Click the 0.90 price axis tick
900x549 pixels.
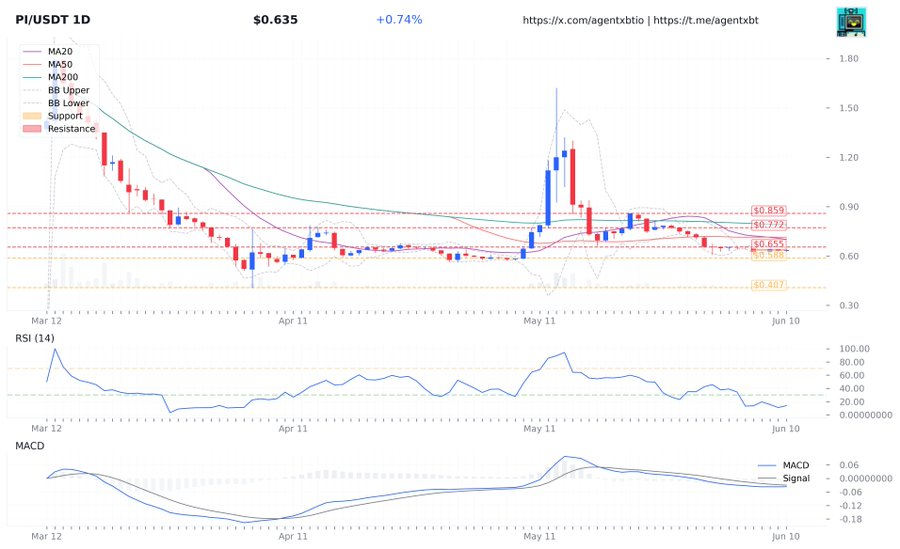849,207
